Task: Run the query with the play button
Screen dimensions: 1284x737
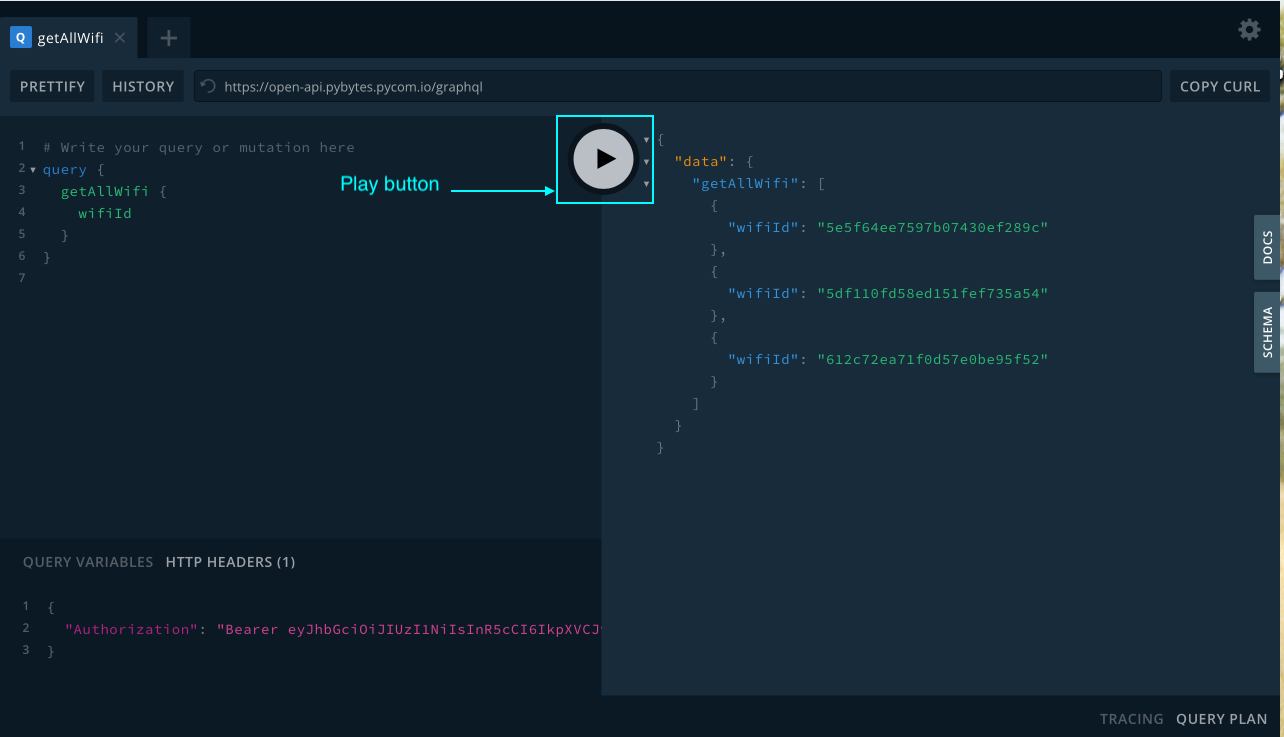Action: 603,158
